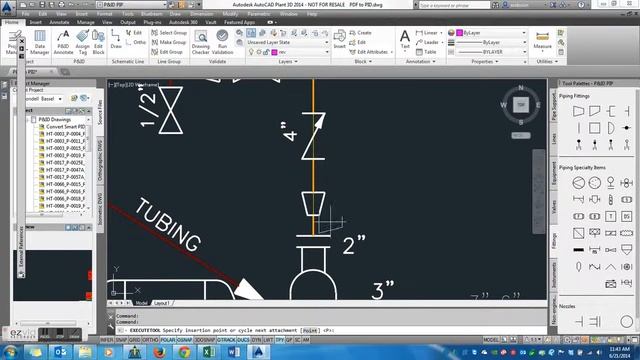Open the Drawing Checker
640x360 pixels.
click(x=200, y=42)
